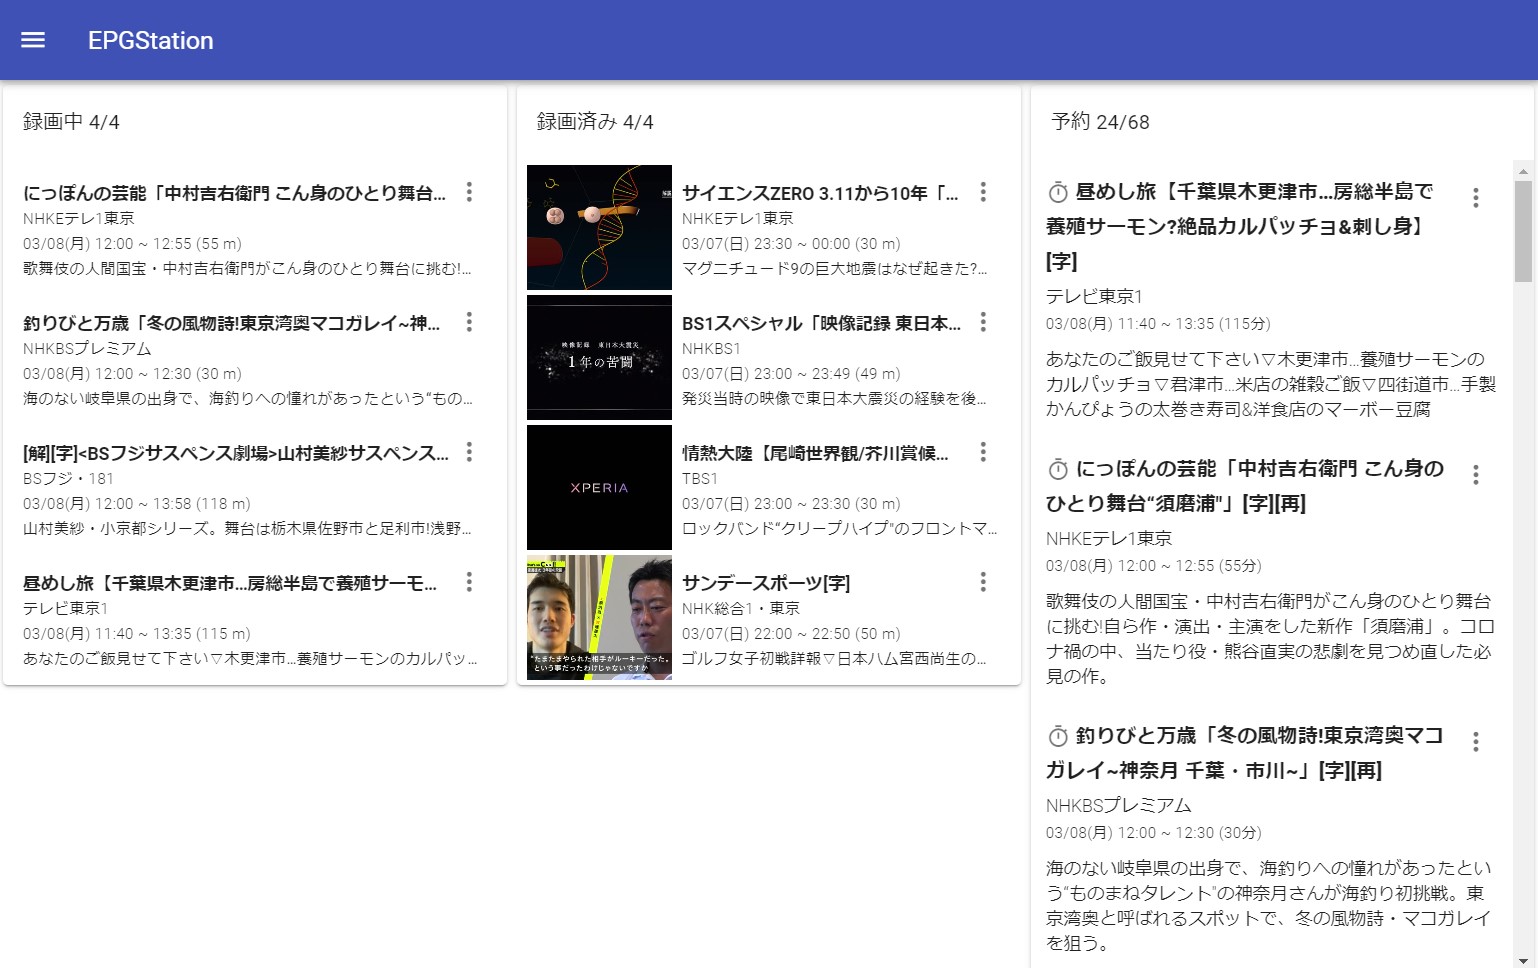The image size is (1538, 968).
Task: Click channel NHKBS1 under BS1スペシャル
Action: 711,348
